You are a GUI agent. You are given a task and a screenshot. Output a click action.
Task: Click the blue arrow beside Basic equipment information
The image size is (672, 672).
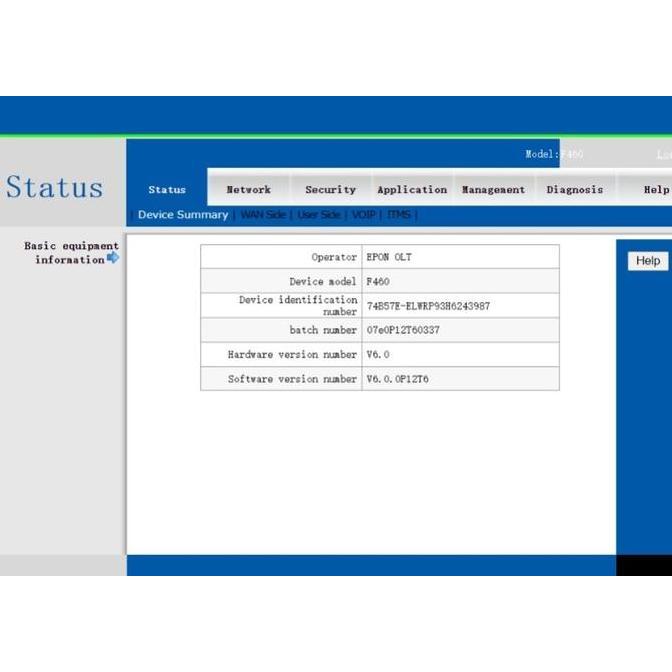112,258
